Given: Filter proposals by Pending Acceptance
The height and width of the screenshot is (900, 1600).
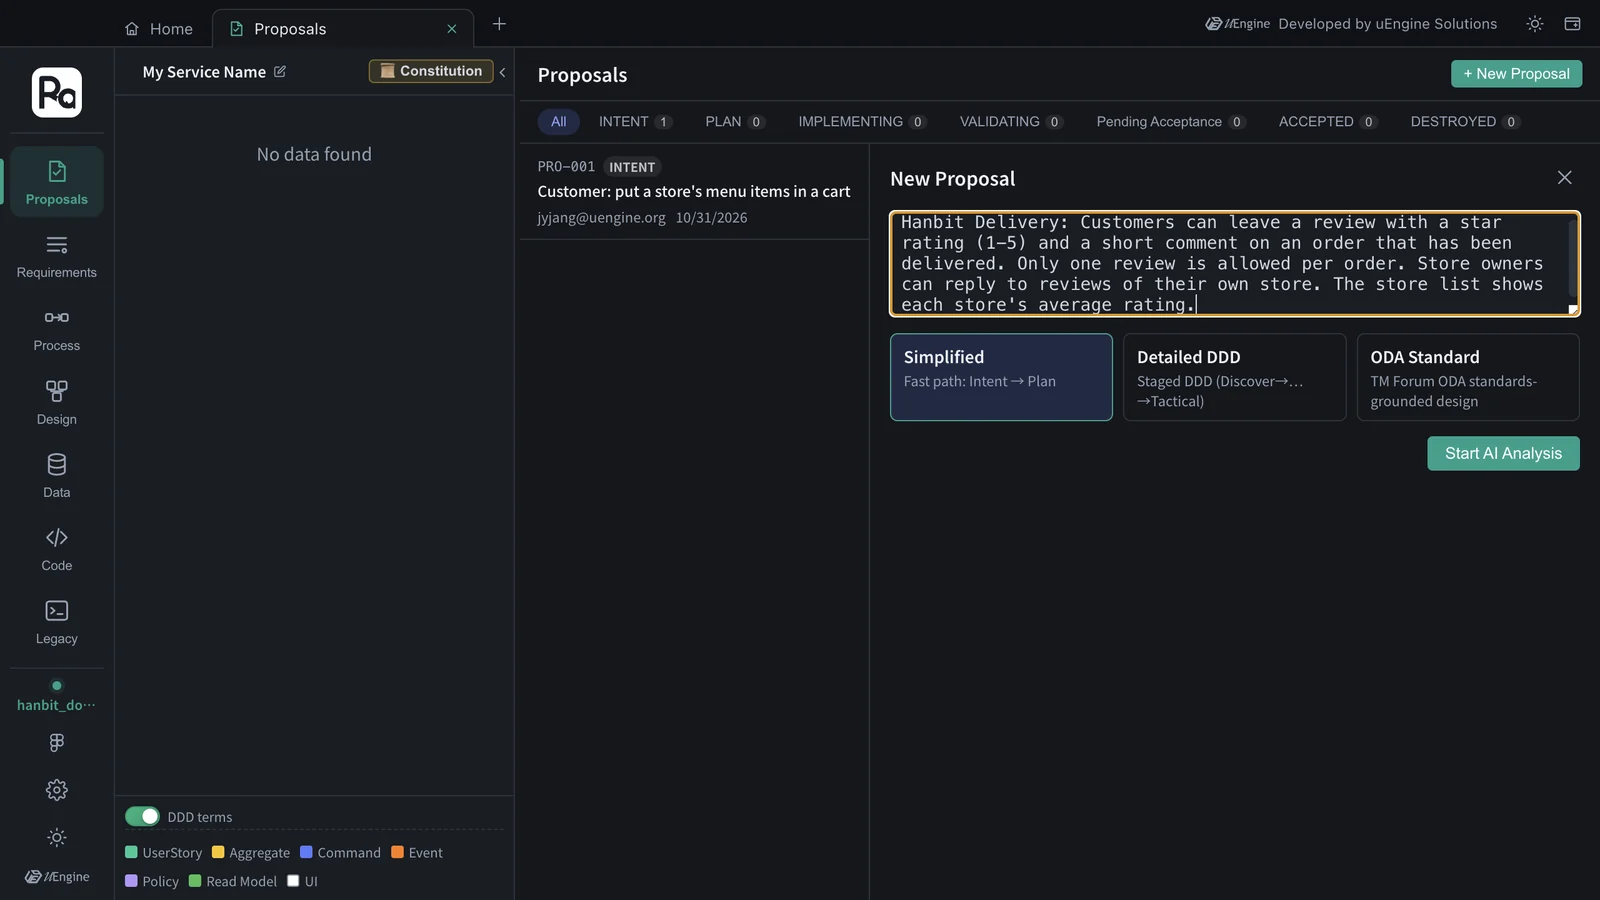Looking at the screenshot, I should coord(1170,122).
